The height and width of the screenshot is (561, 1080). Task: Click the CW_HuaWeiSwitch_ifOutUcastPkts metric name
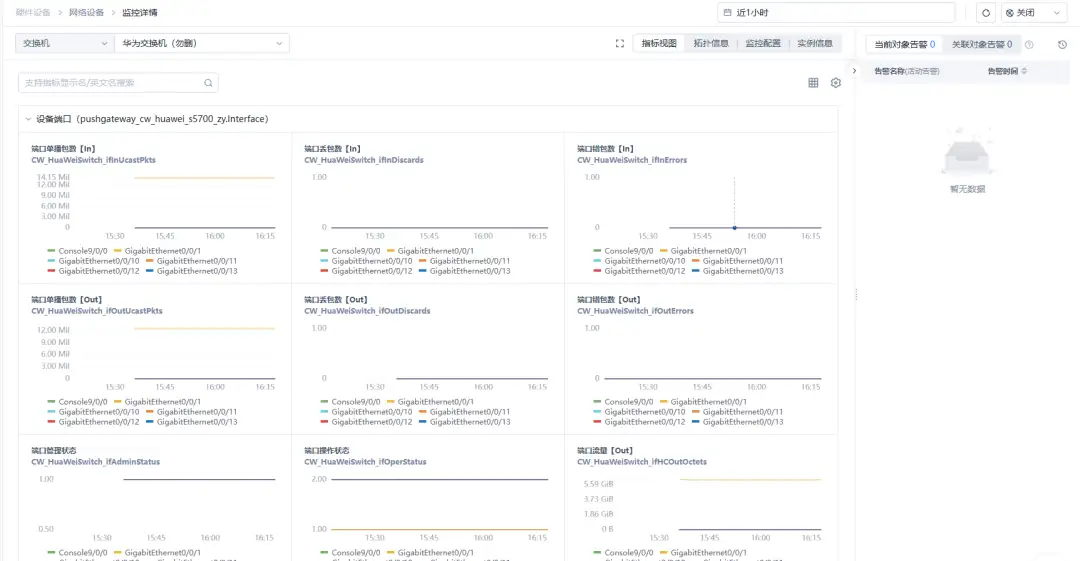click(97, 311)
